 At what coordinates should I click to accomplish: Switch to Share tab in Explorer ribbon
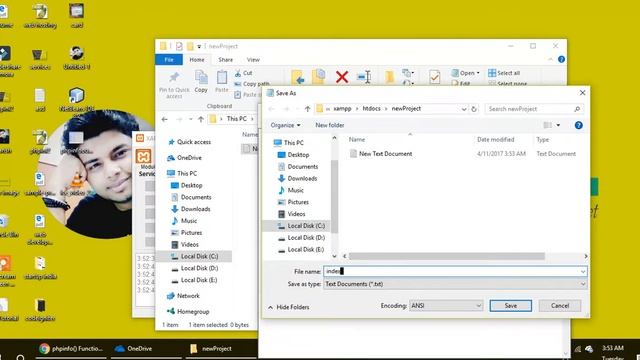click(x=225, y=60)
